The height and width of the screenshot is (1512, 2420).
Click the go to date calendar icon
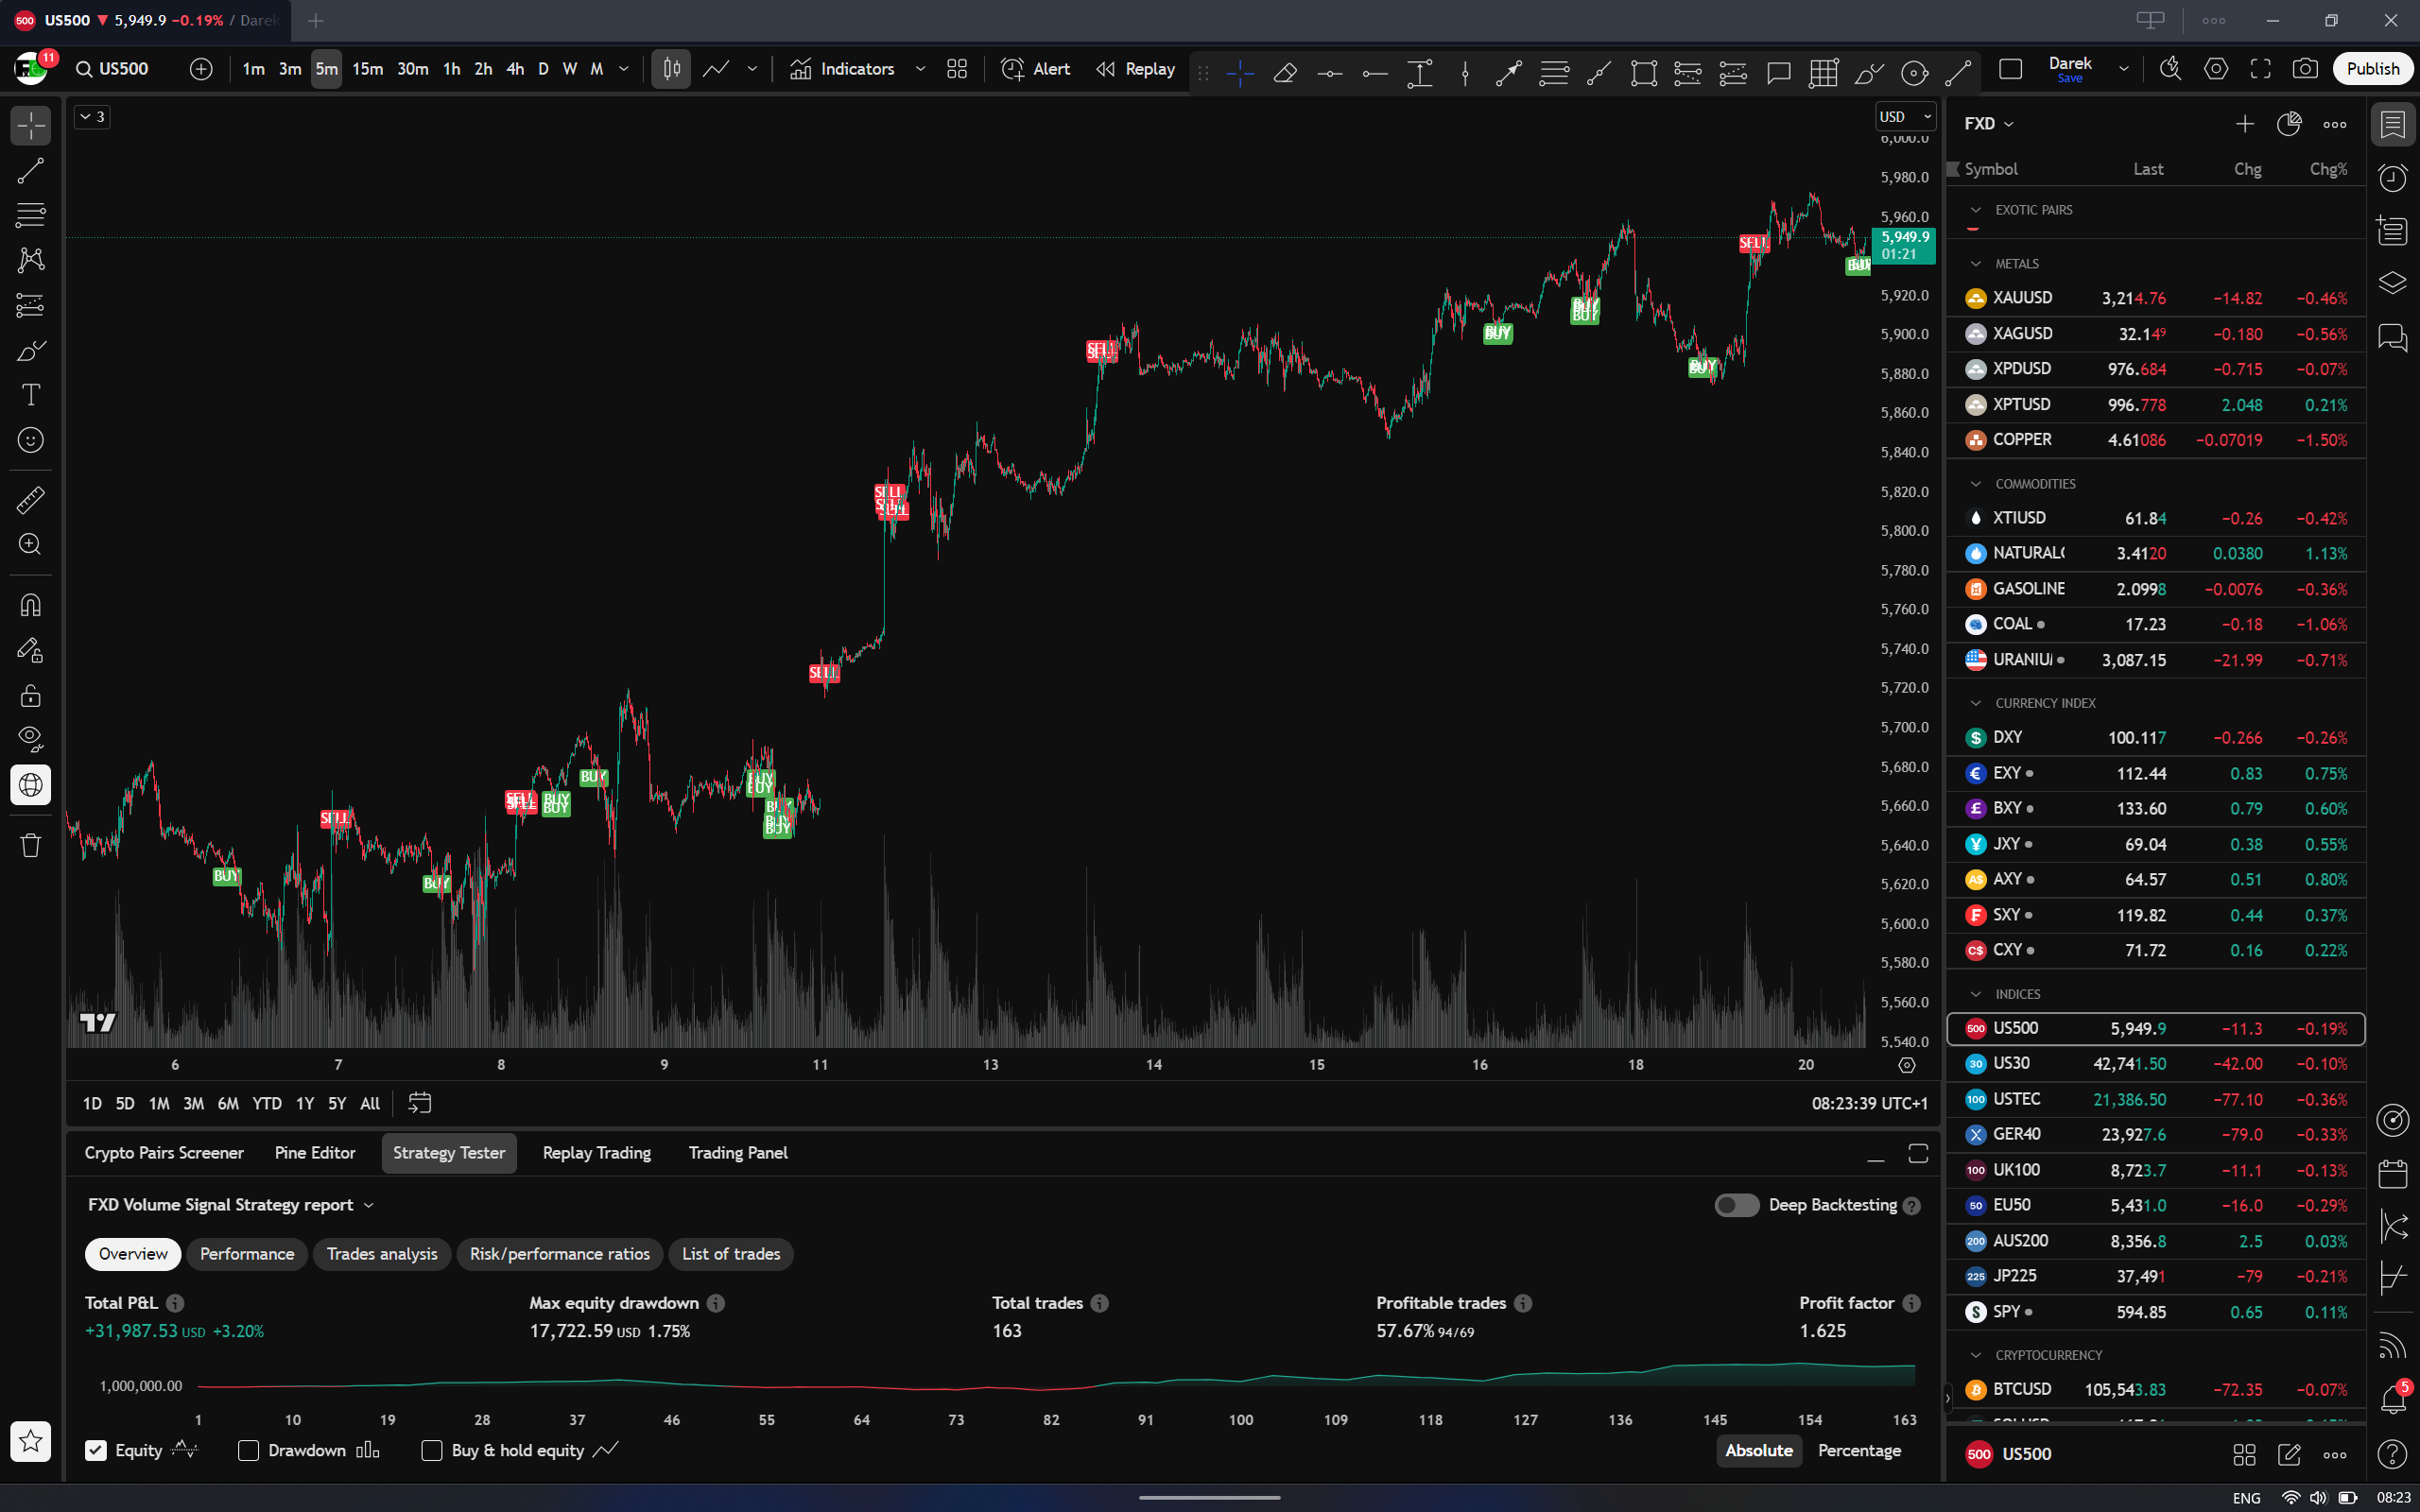420,1103
